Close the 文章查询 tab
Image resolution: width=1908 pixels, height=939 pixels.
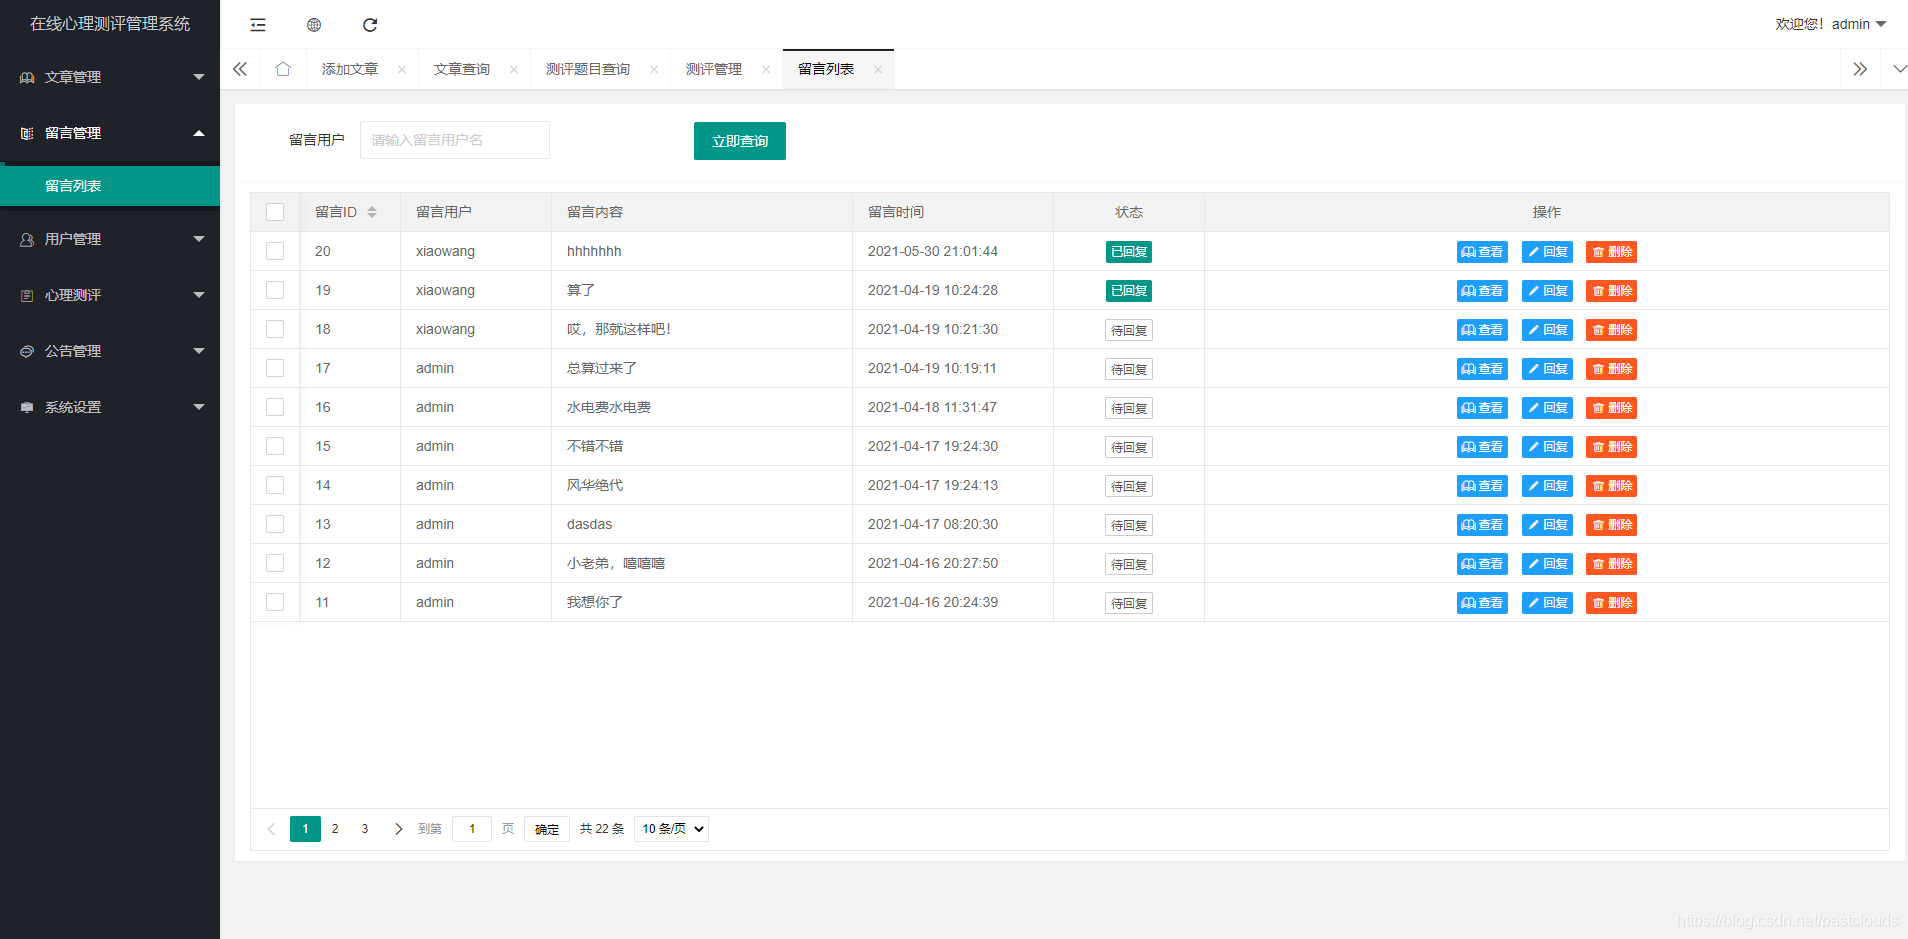pyautogui.click(x=514, y=69)
